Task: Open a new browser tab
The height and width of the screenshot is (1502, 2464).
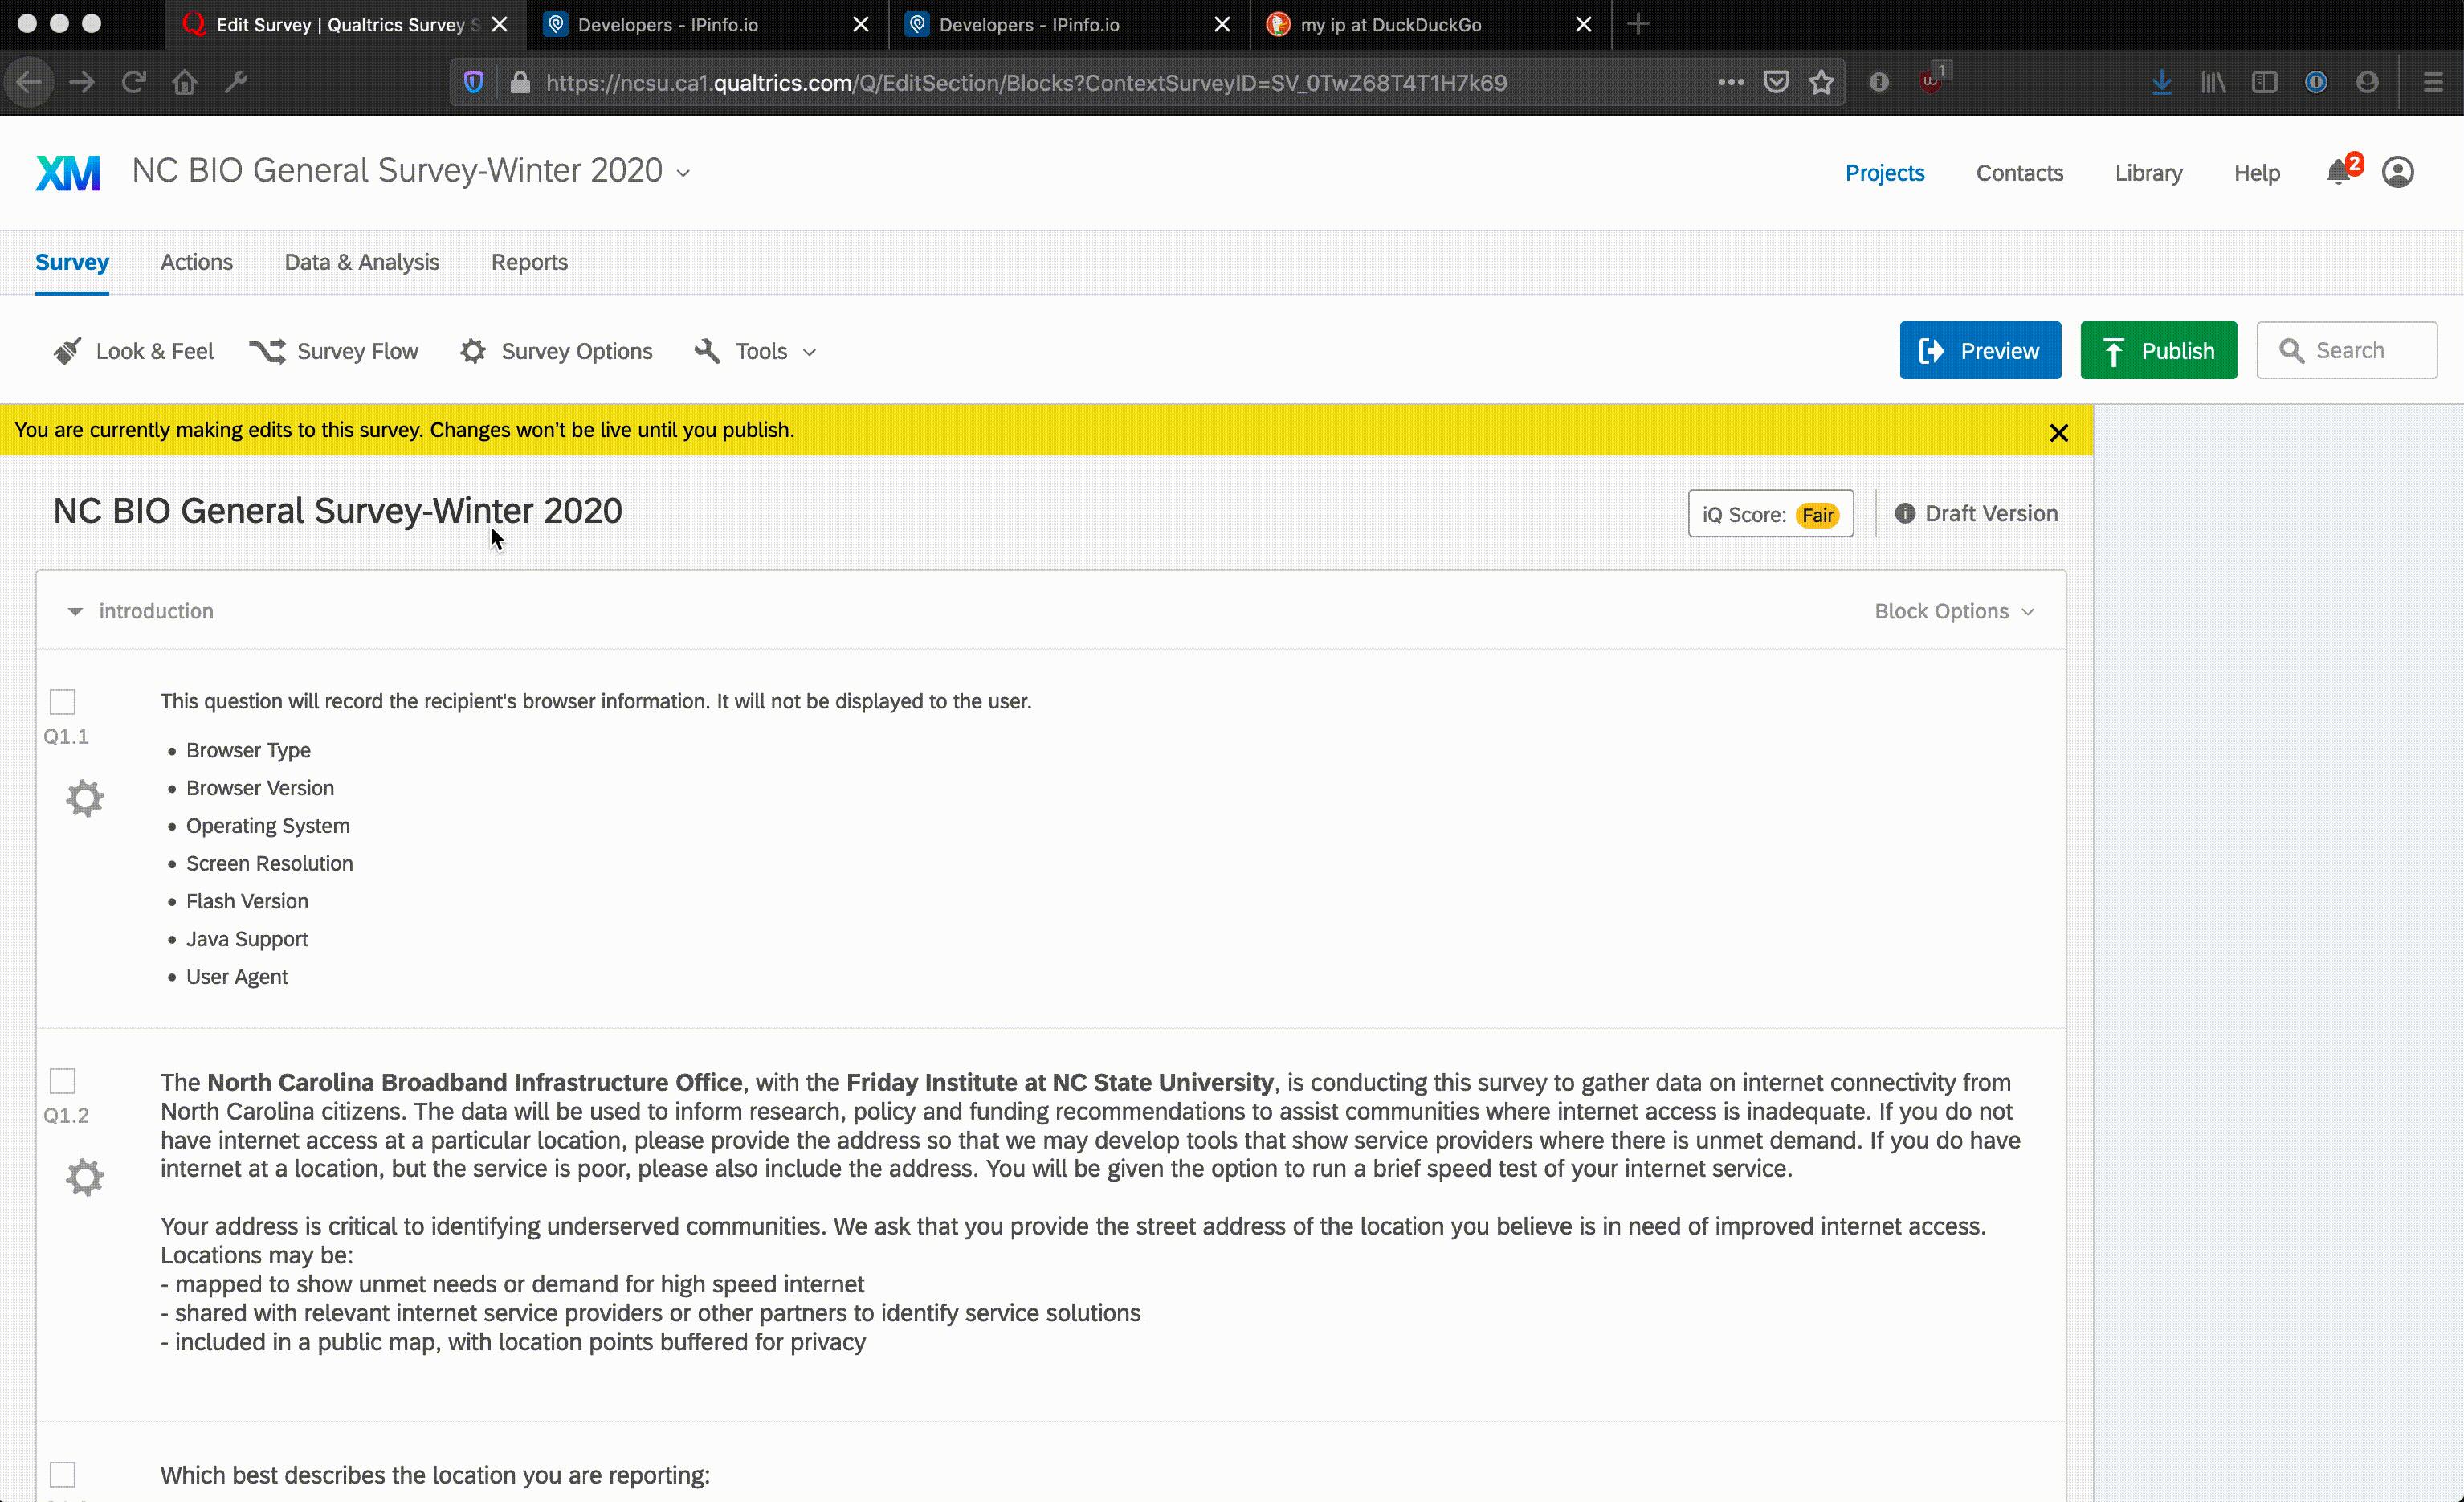Action: click(1638, 24)
